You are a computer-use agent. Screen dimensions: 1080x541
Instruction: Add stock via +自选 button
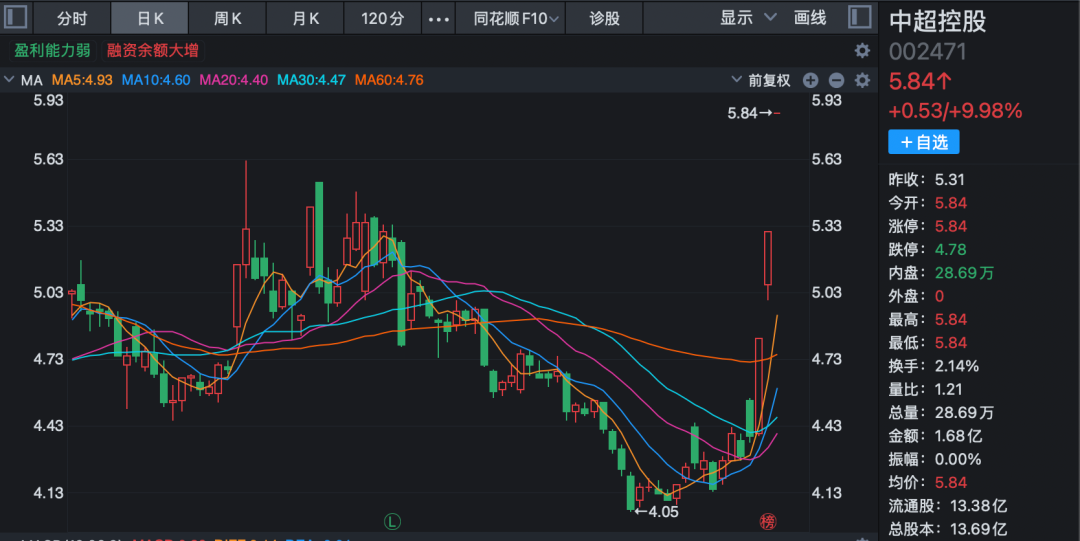click(x=923, y=142)
